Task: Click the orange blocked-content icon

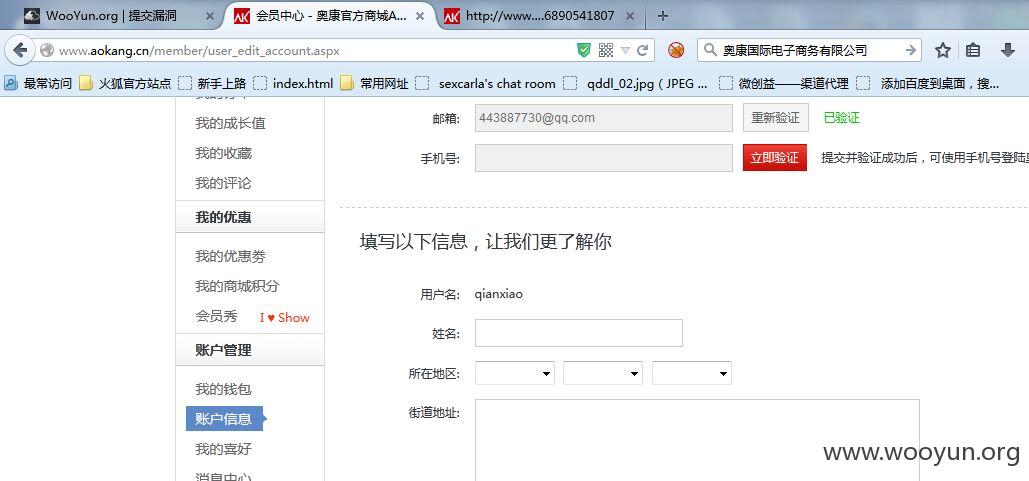Action: pyautogui.click(x=676, y=50)
